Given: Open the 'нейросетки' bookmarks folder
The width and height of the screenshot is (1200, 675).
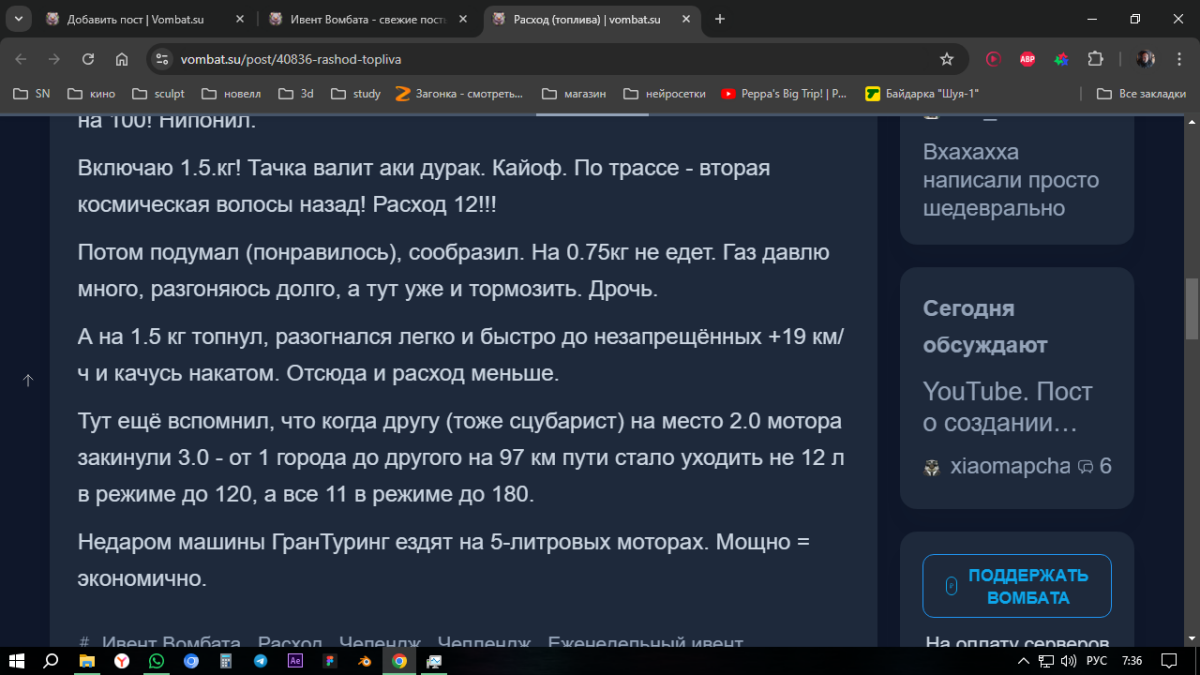Looking at the screenshot, I should pyautogui.click(x=664, y=94).
